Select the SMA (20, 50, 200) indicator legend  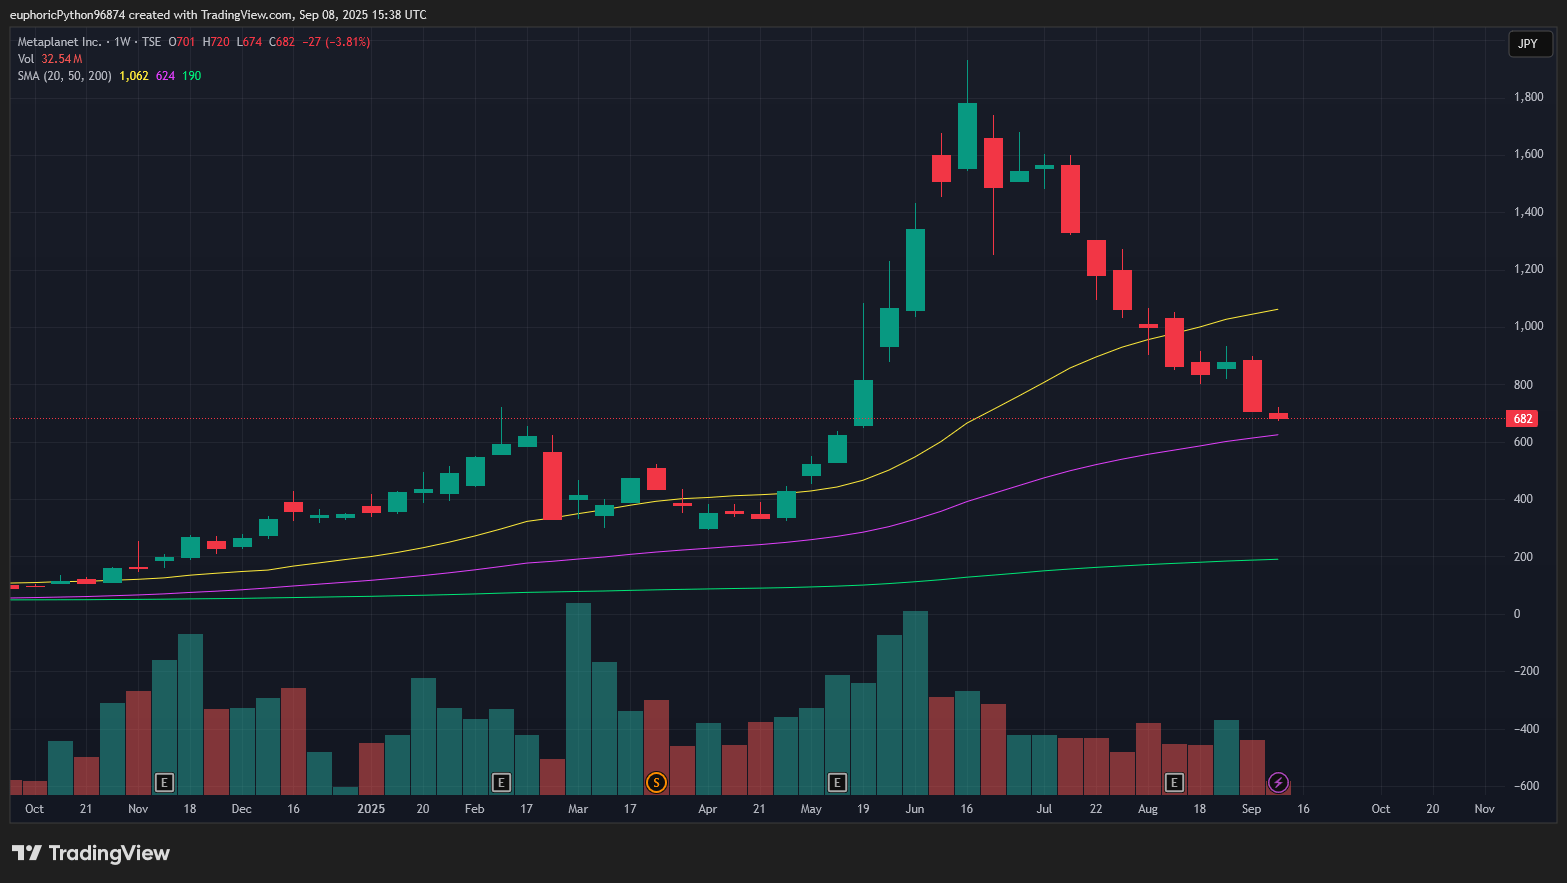click(x=65, y=76)
